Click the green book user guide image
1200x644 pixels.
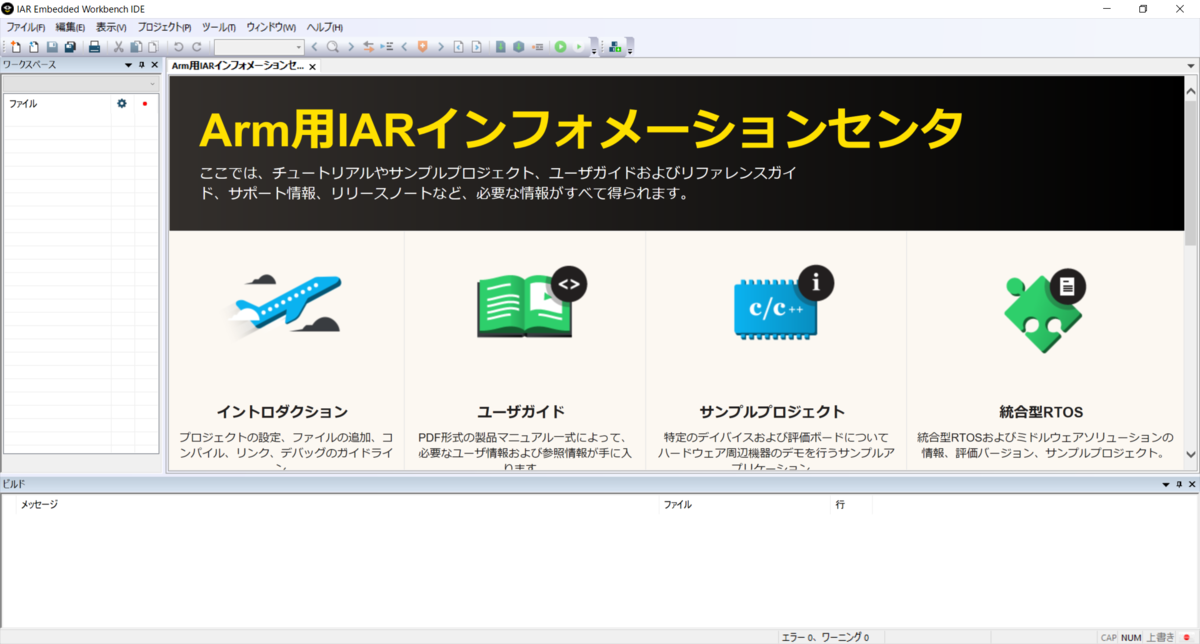coord(531,302)
